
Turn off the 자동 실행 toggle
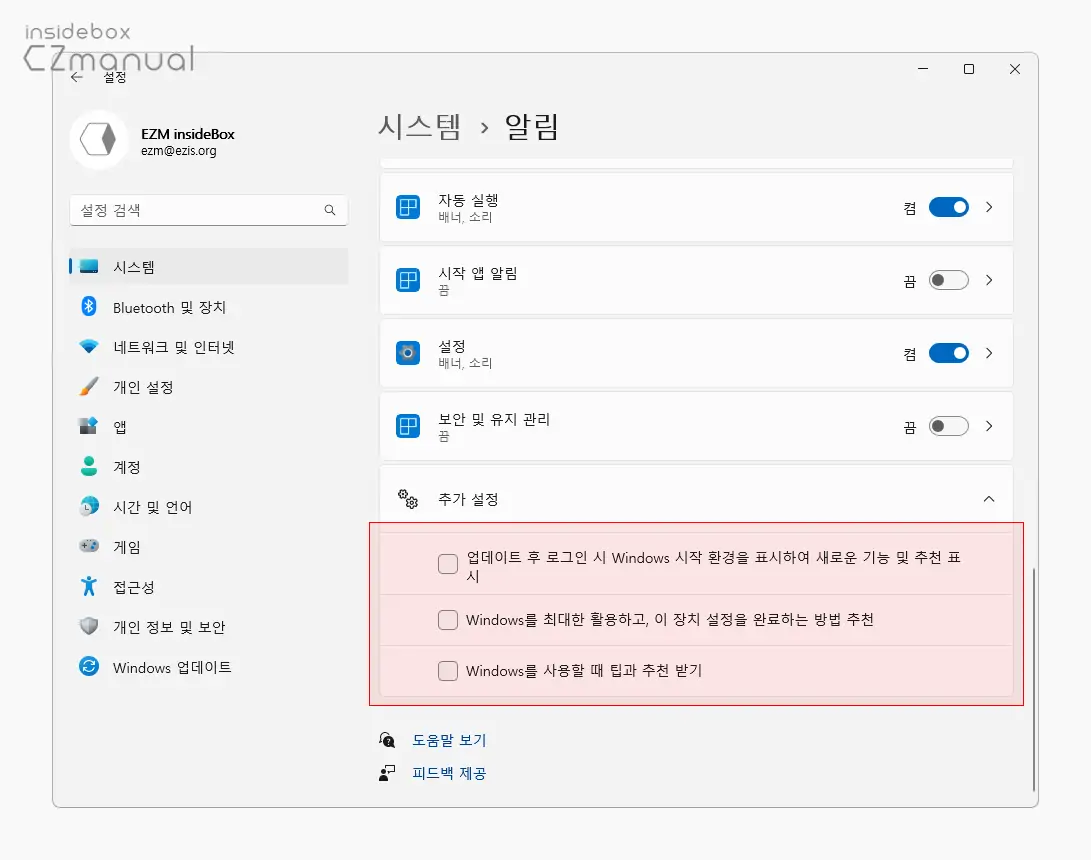[x=948, y=207]
